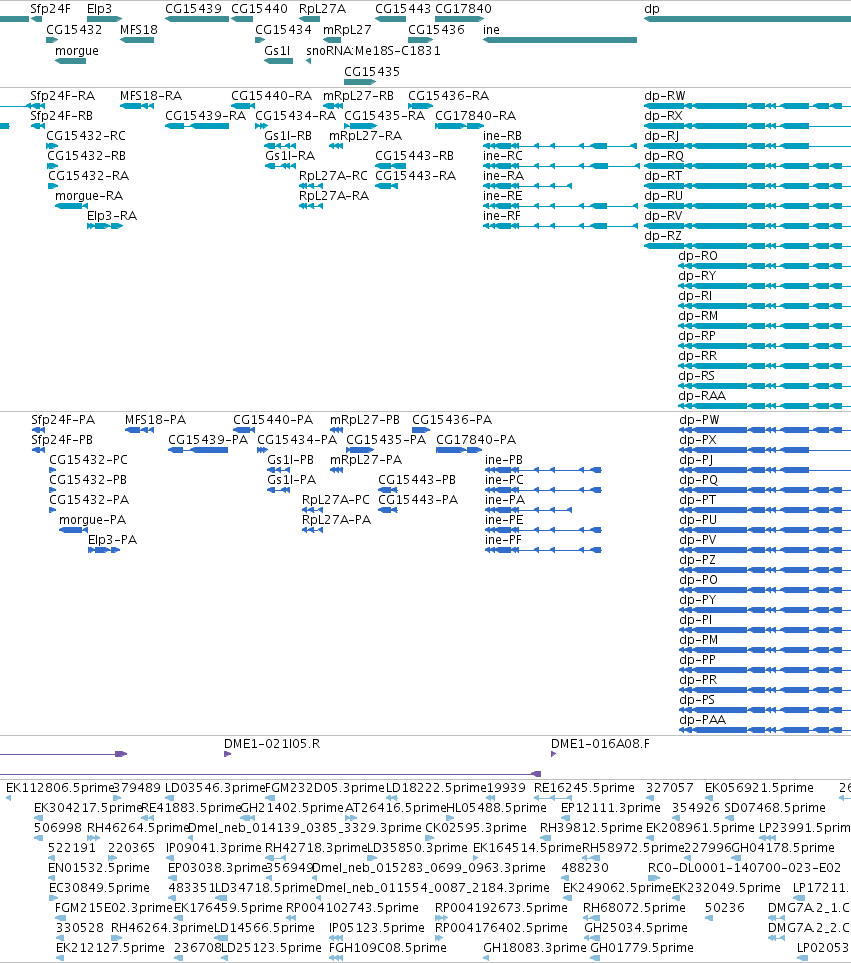The width and height of the screenshot is (851, 963).
Task: Click the morgue gene label
Action: (77, 51)
